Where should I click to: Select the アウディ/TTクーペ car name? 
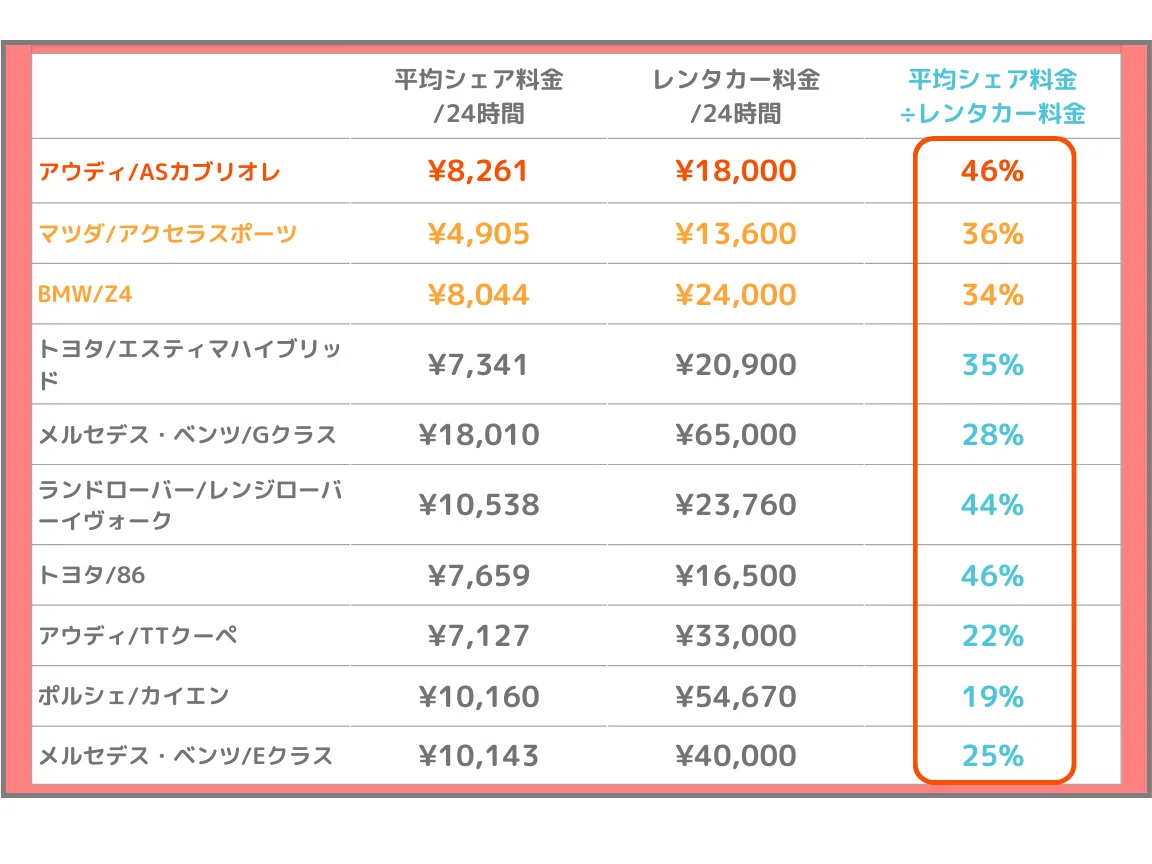point(138,636)
